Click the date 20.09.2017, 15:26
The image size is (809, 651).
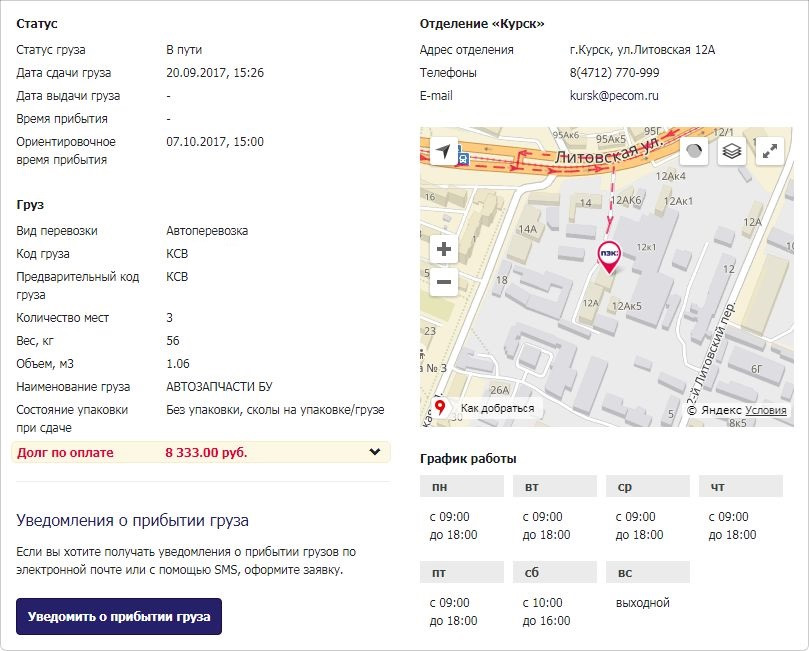[215, 73]
